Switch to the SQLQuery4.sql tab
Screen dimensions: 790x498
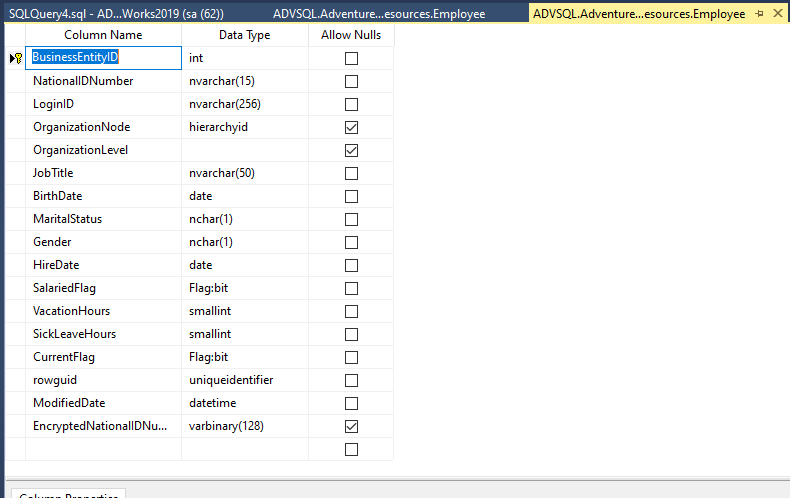click(x=116, y=14)
